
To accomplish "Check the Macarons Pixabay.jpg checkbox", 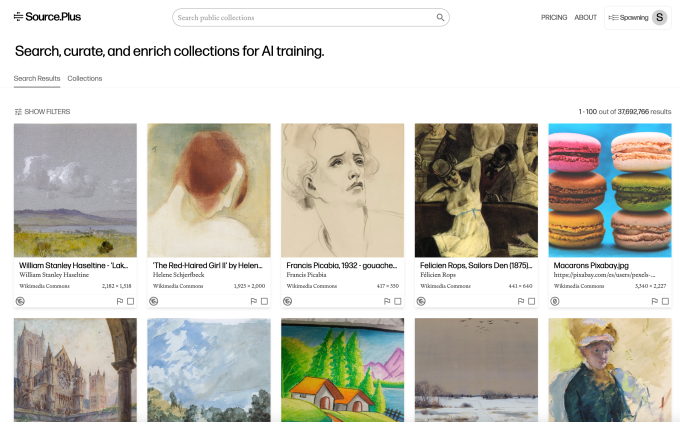I will click(x=666, y=300).
